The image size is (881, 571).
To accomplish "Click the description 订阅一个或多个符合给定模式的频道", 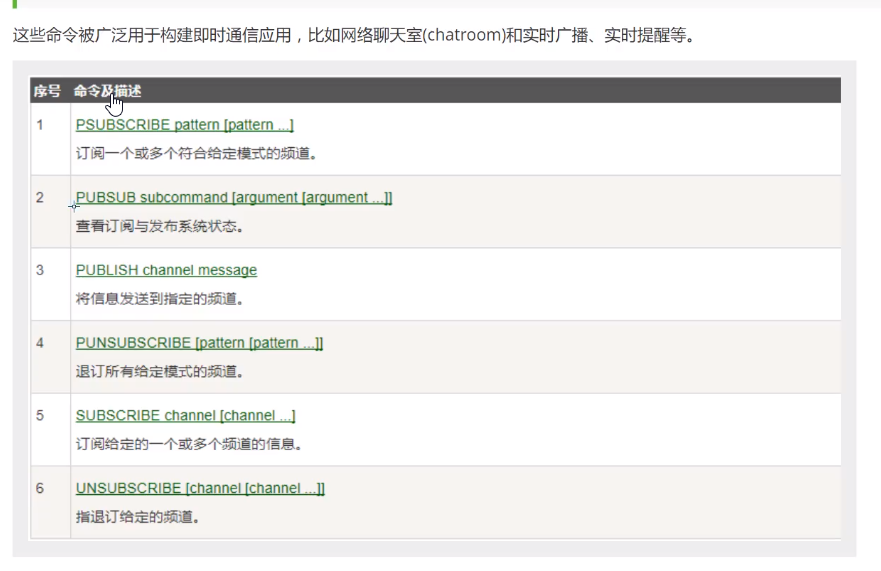I will (196, 154).
